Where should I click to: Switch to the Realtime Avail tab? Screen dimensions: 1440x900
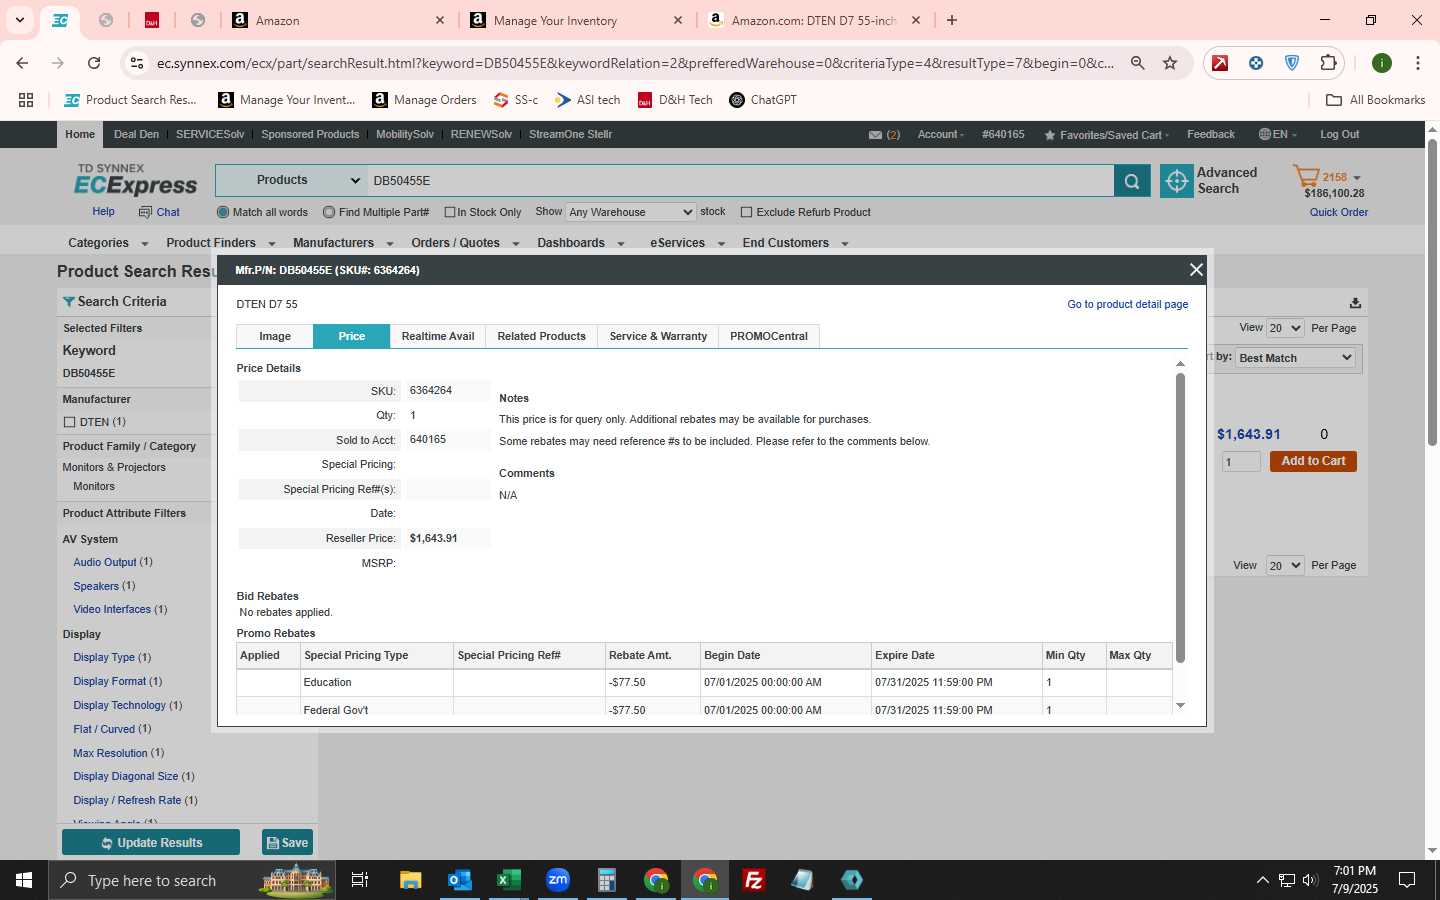pyautogui.click(x=438, y=337)
